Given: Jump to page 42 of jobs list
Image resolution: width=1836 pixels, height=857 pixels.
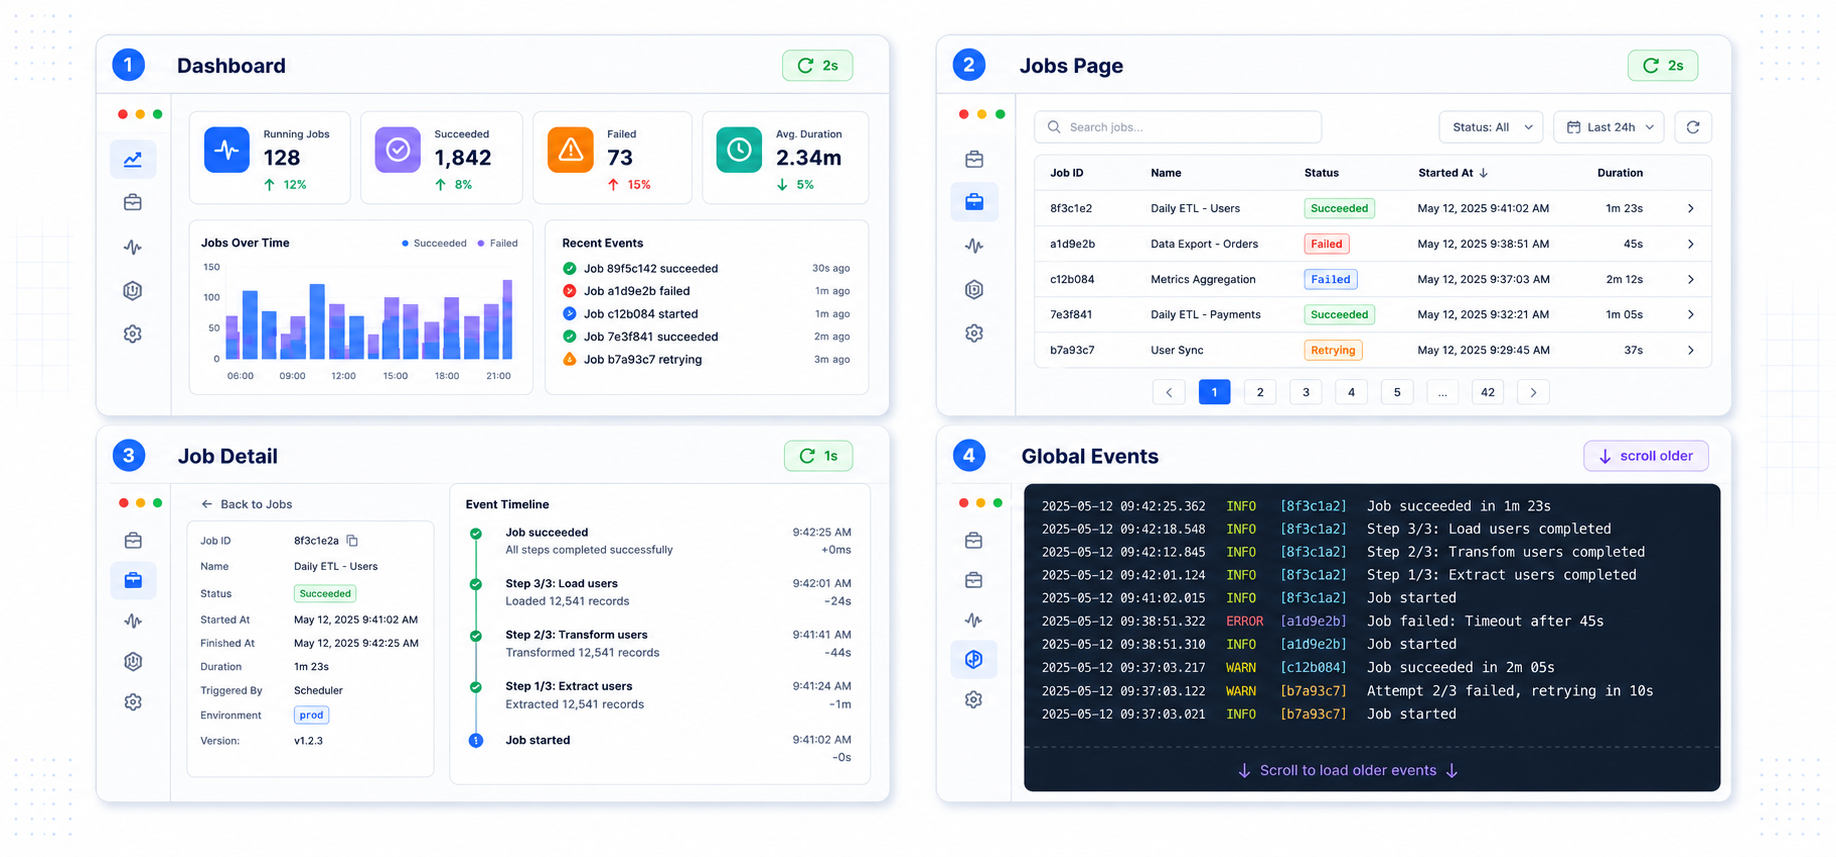Looking at the screenshot, I should 1488,392.
